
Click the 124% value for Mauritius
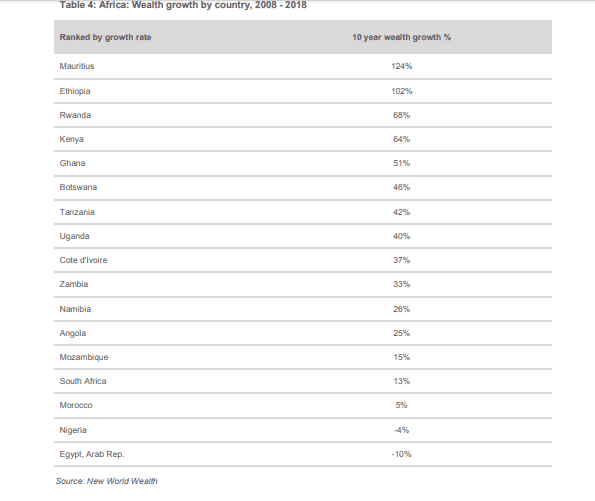pyautogui.click(x=401, y=66)
